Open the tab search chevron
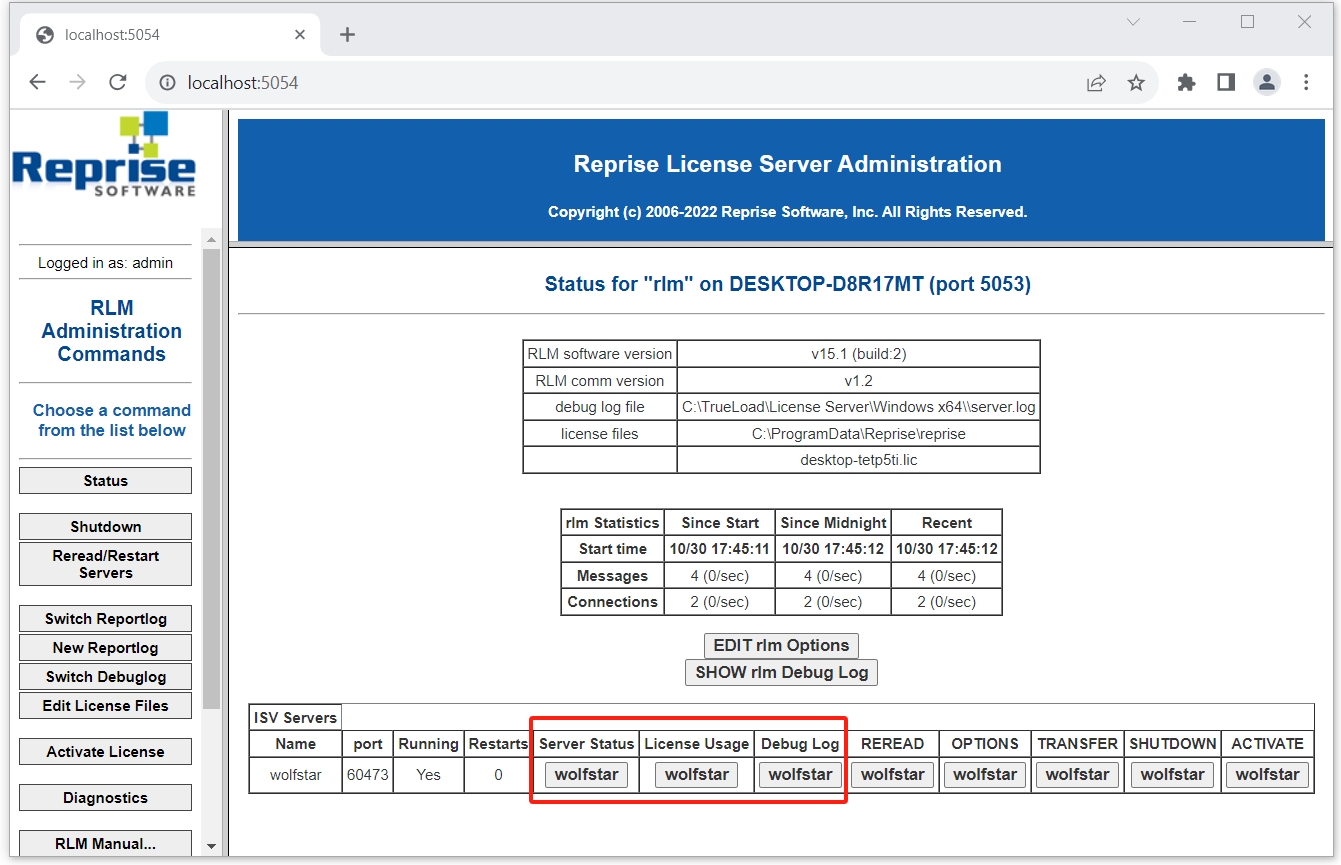 pos(1133,22)
